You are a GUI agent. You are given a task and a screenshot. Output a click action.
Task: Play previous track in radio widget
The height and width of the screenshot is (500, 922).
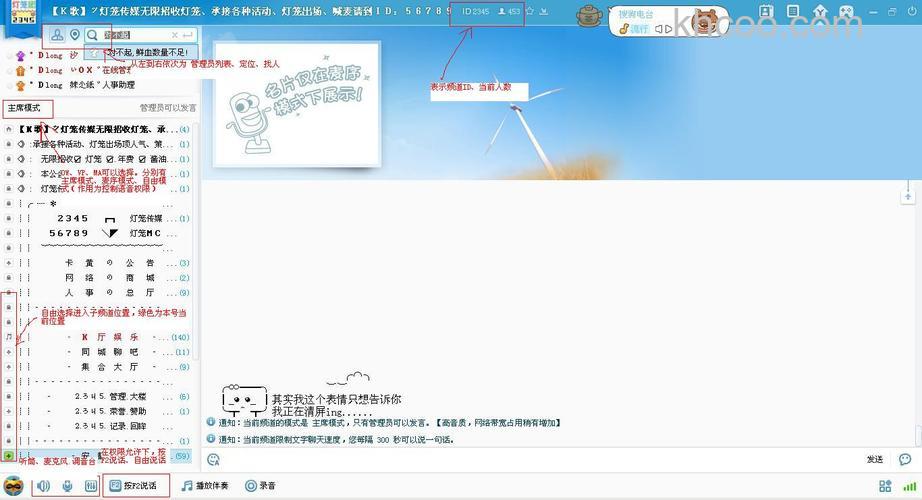coord(659,29)
